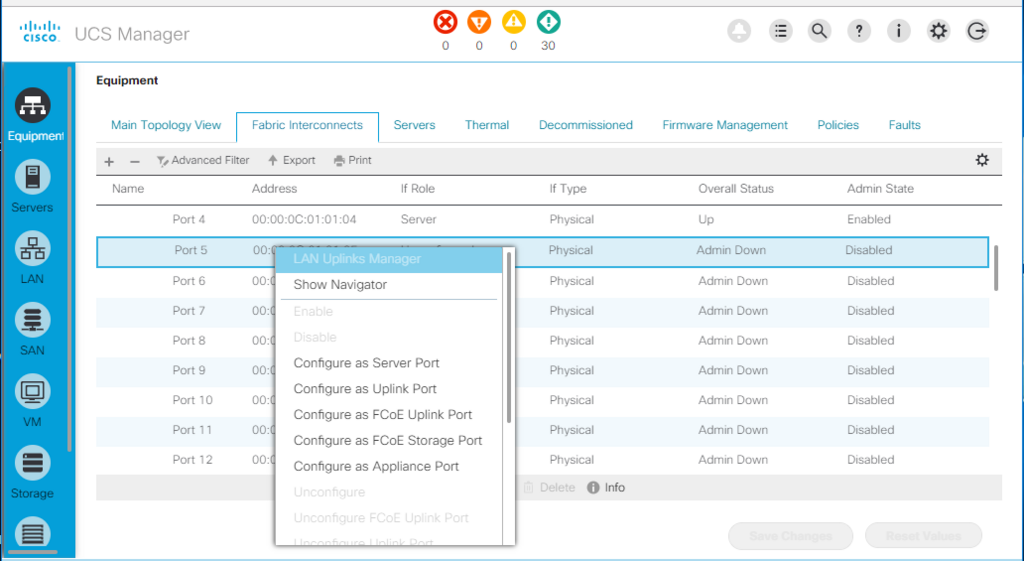
Task: Click the plus expand-all icon
Action: (x=109, y=161)
